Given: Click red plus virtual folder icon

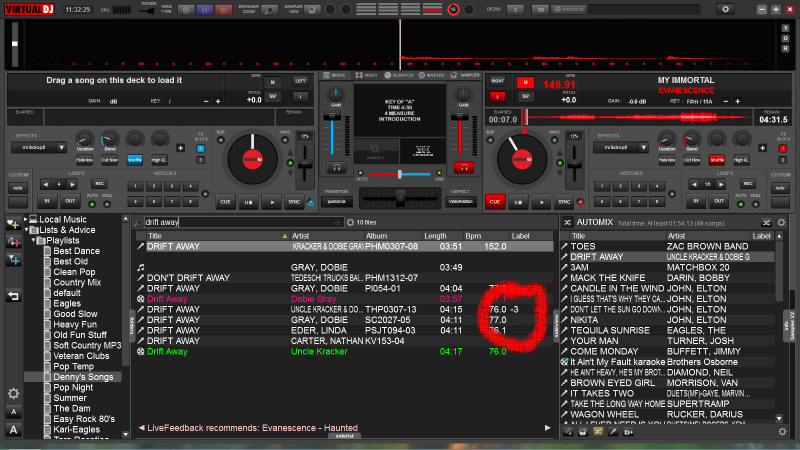Looking at the screenshot, I should coord(13,242).
